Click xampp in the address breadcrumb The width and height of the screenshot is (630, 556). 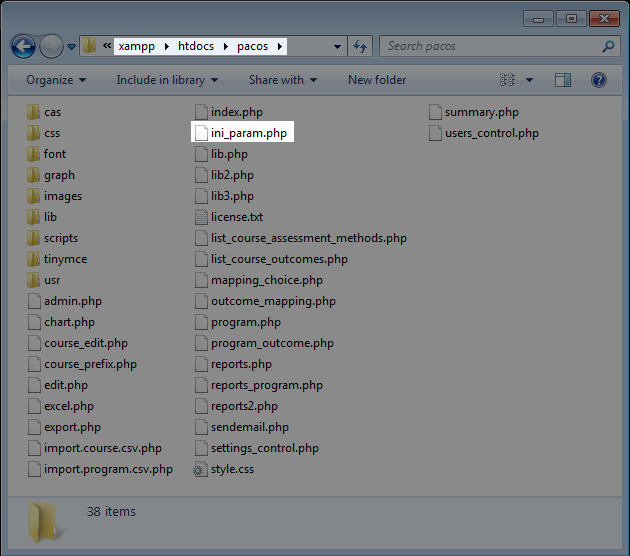[x=137, y=46]
